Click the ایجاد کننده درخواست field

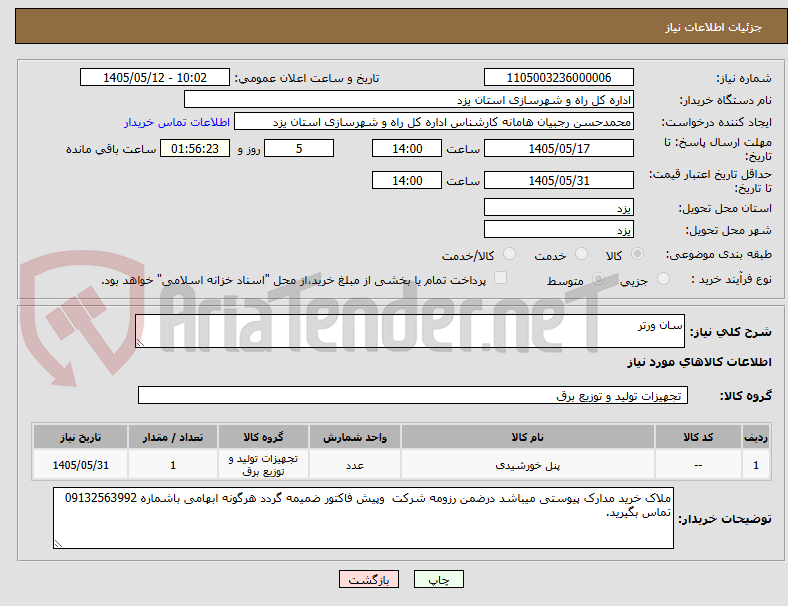(434, 122)
